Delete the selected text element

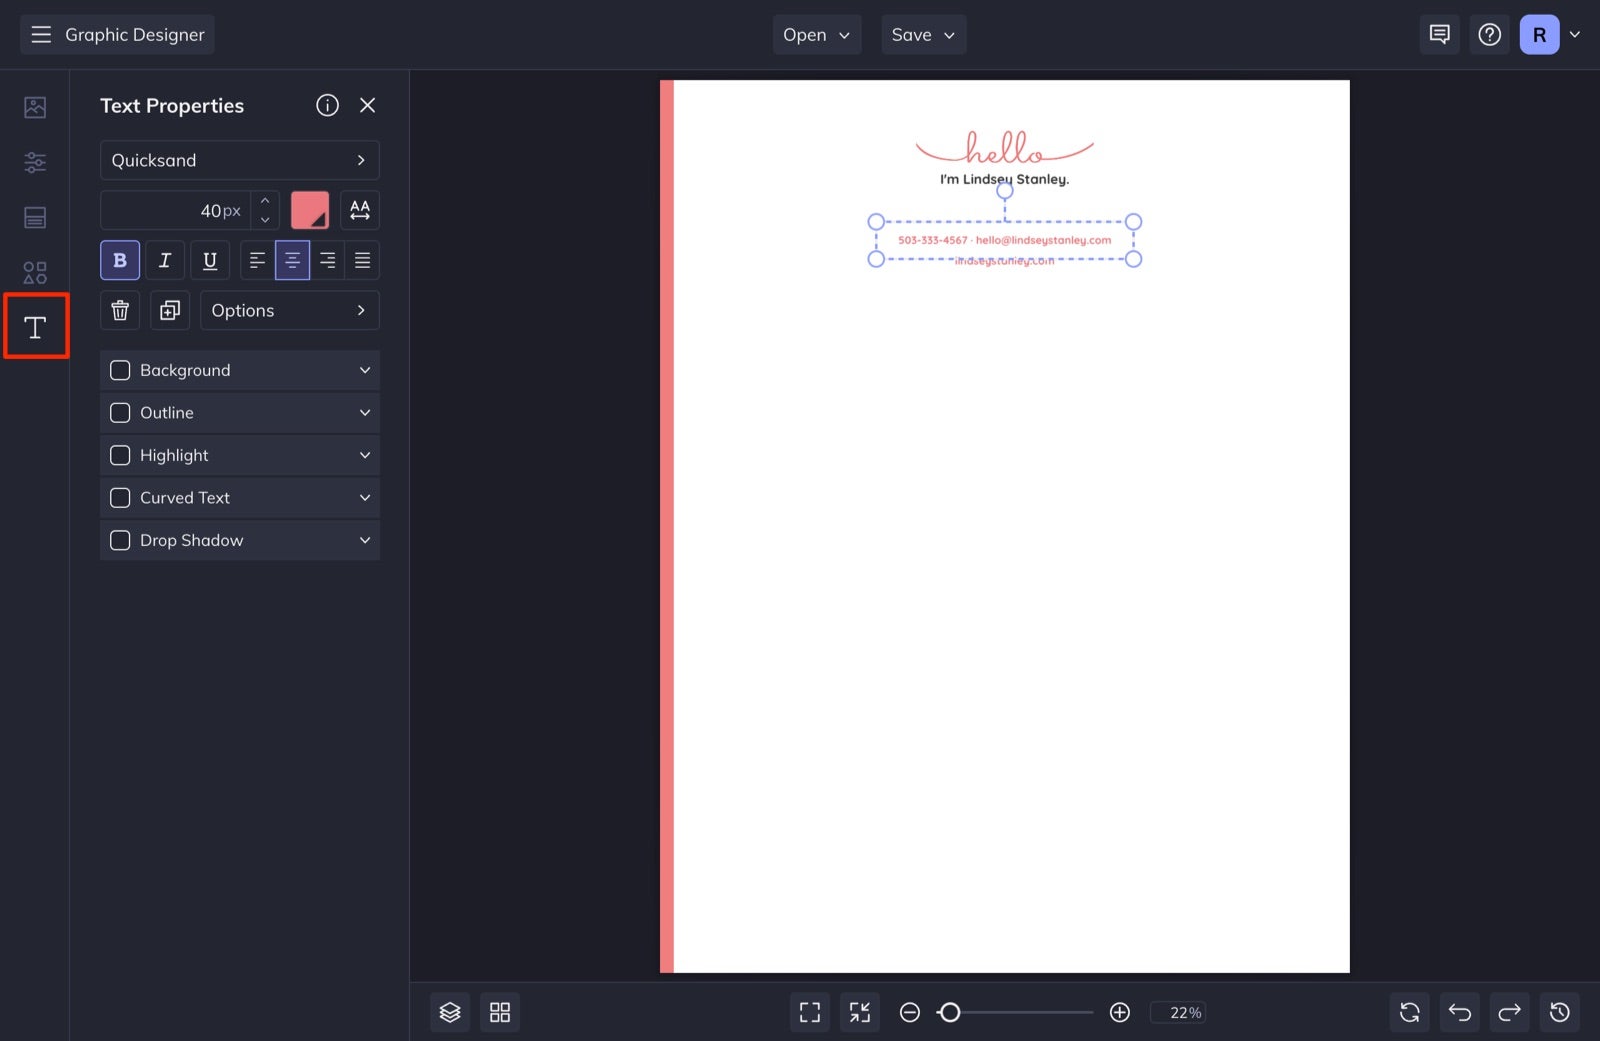click(x=119, y=310)
